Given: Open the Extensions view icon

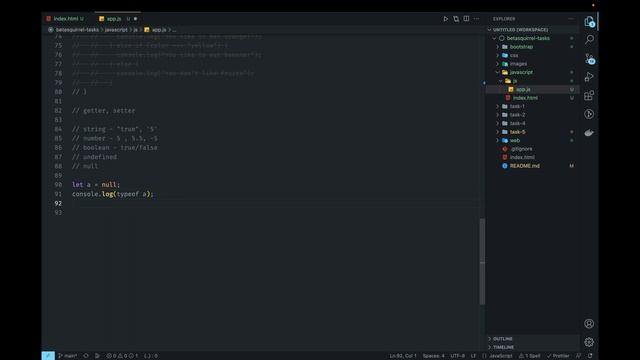Looking at the screenshot, I should pyautogui.click(x=589, y=96).
